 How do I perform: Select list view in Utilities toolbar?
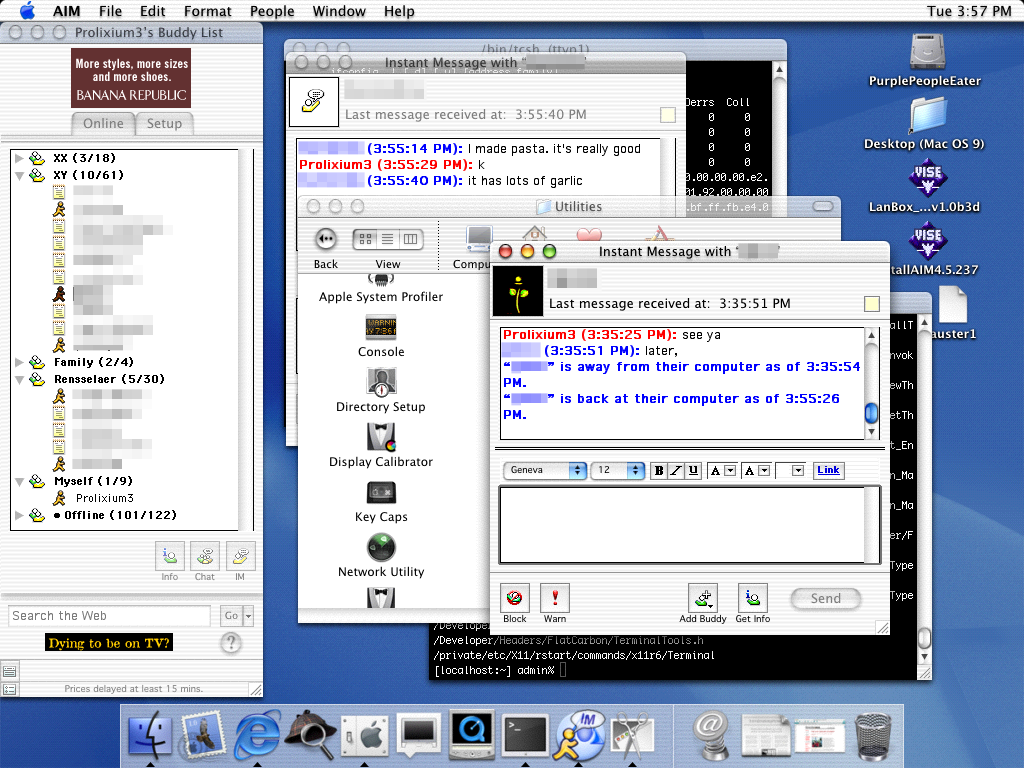pos(388,239)
